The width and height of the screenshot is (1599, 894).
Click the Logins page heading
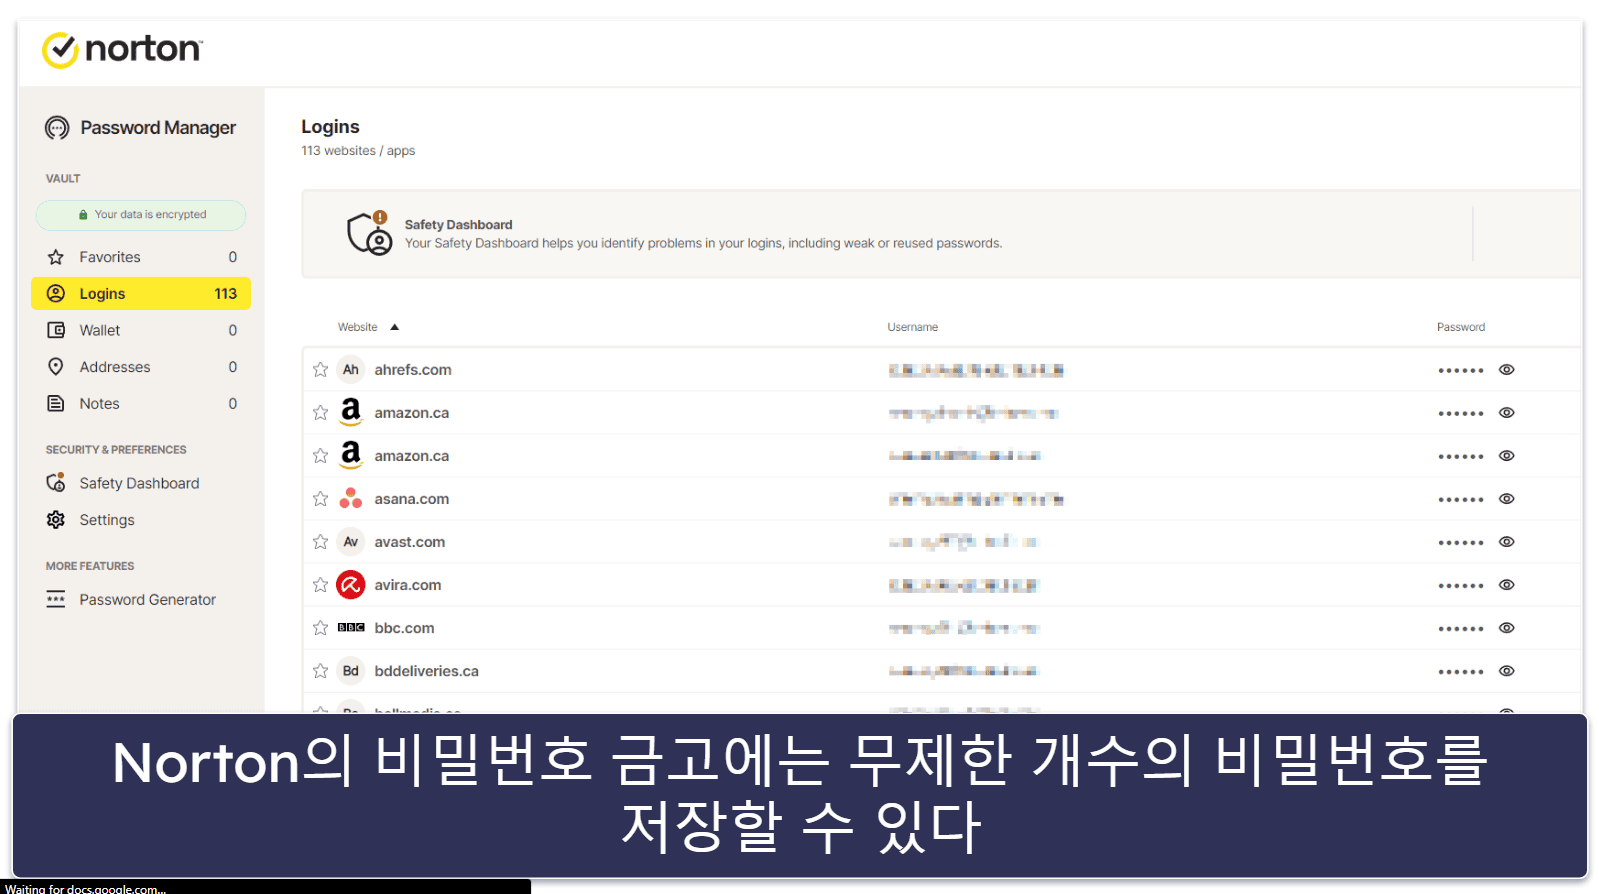point(330,127)
